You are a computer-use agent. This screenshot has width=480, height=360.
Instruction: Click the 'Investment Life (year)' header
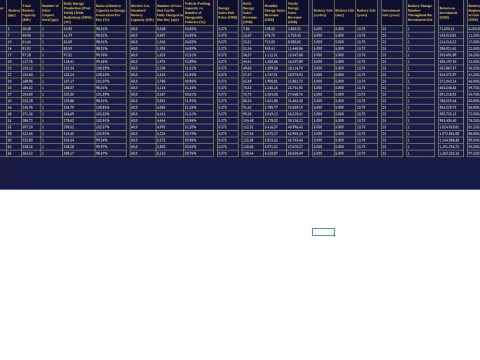tap(392, 13)
